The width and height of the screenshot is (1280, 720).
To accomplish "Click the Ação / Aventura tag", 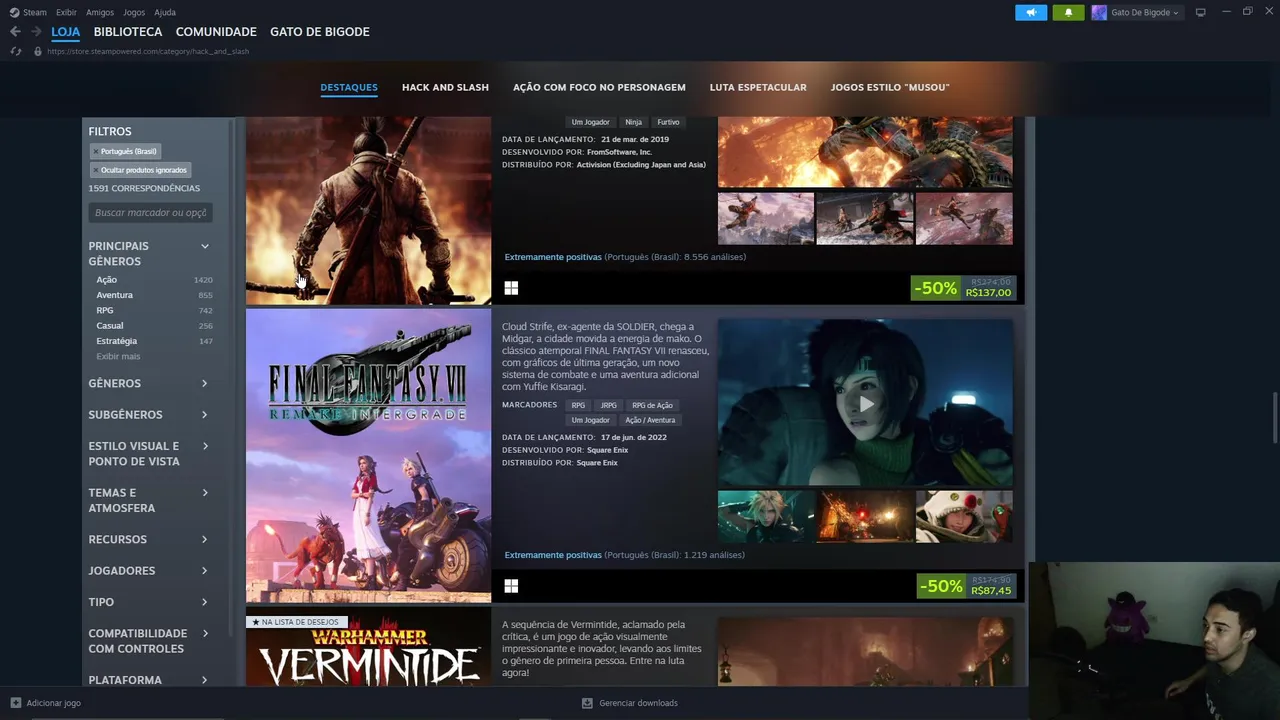I will [650, 420].
